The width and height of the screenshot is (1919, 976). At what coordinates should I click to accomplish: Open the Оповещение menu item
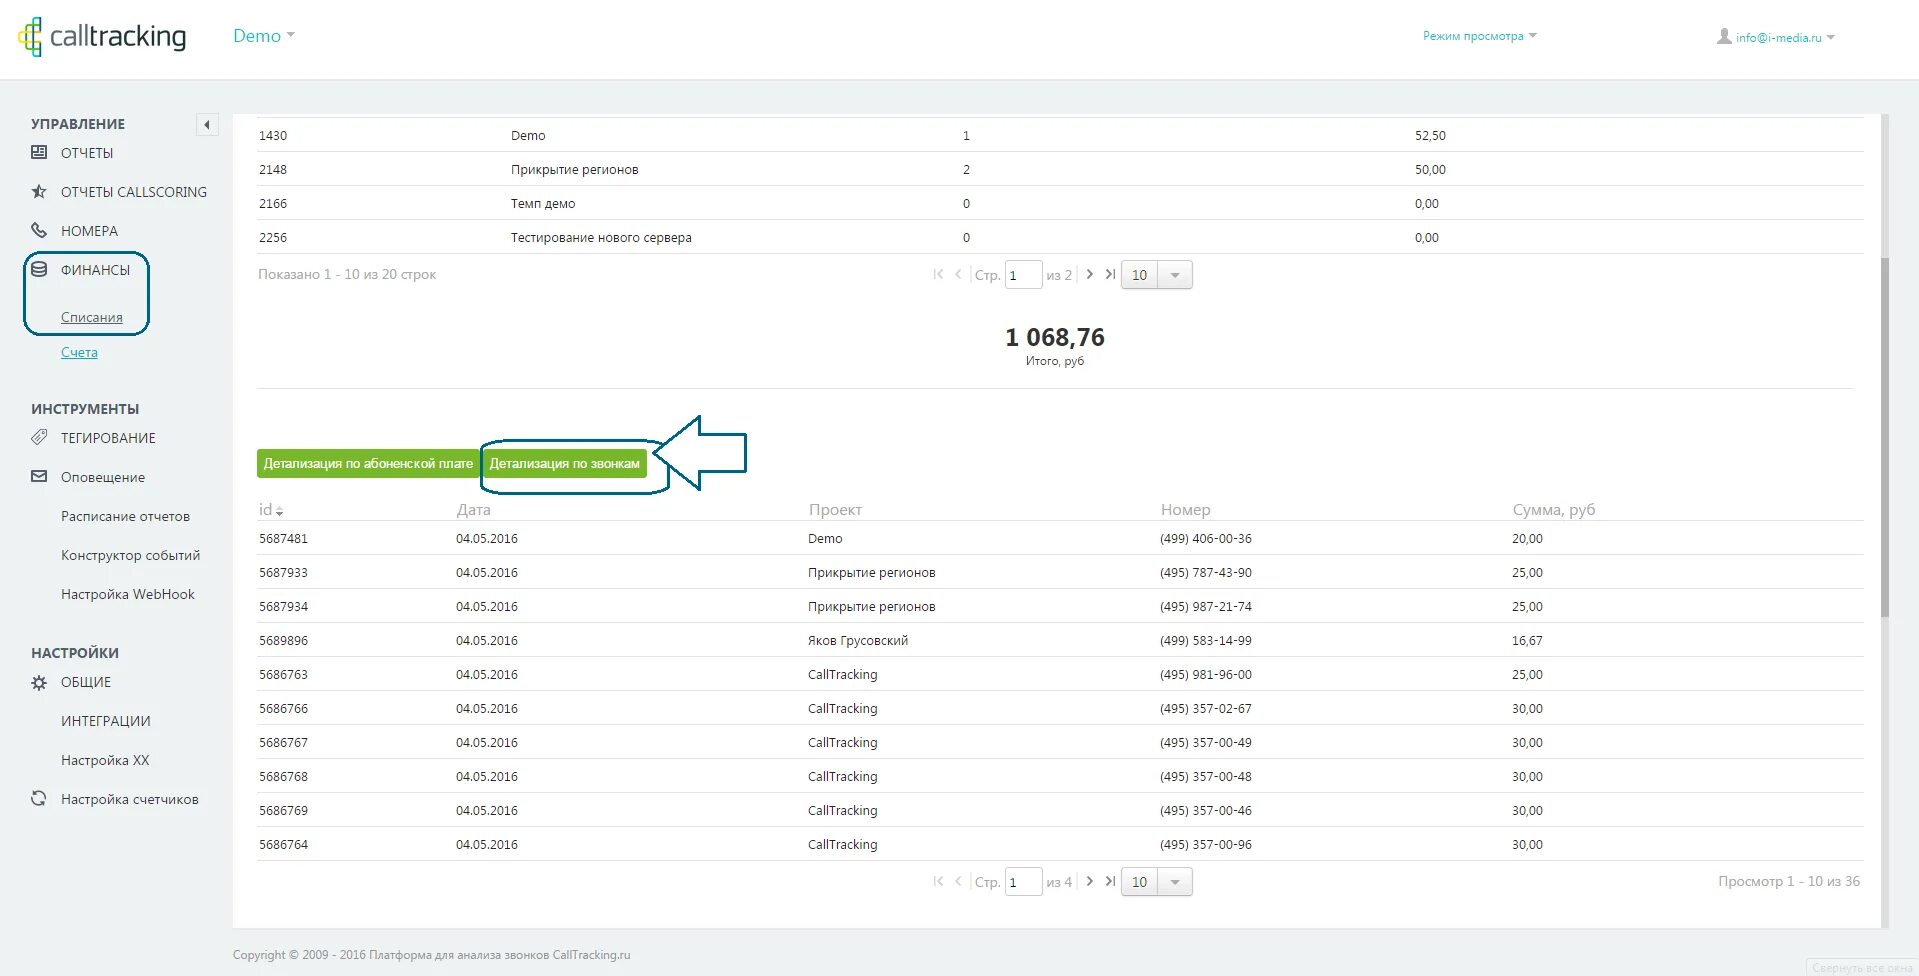coord(103,477)
